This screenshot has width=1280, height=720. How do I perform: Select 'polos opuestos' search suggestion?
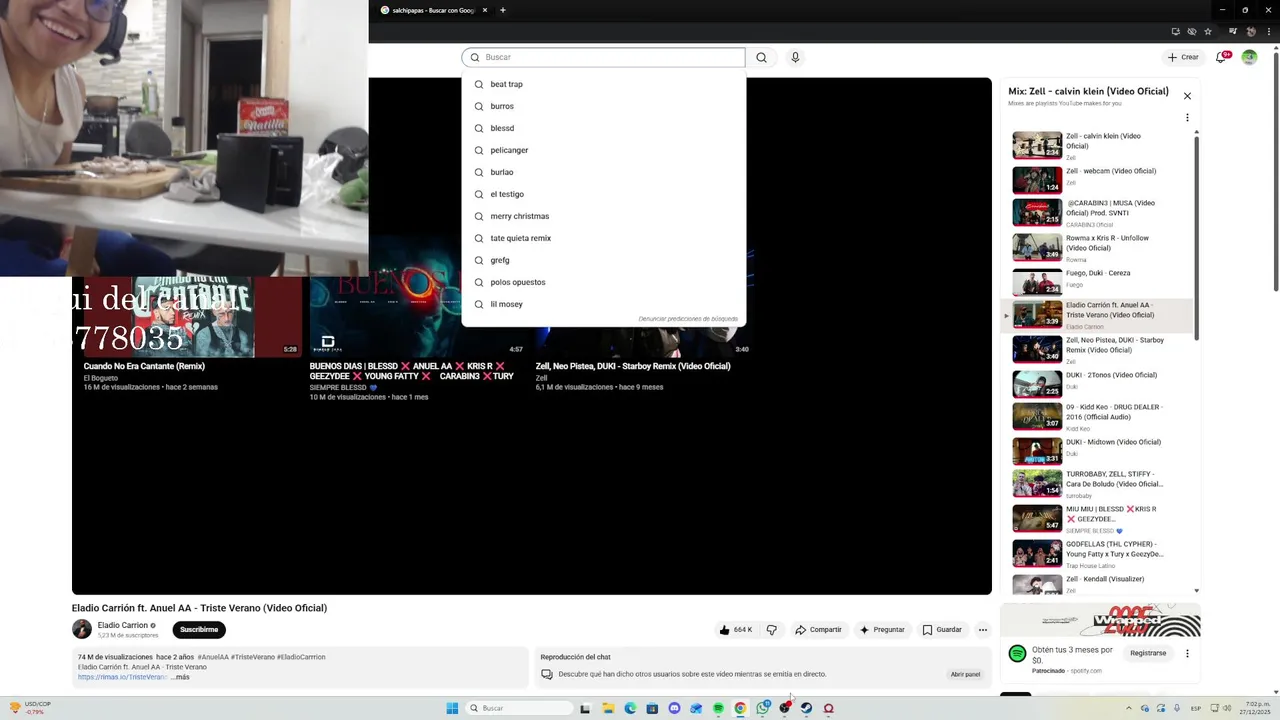[603, 282]
